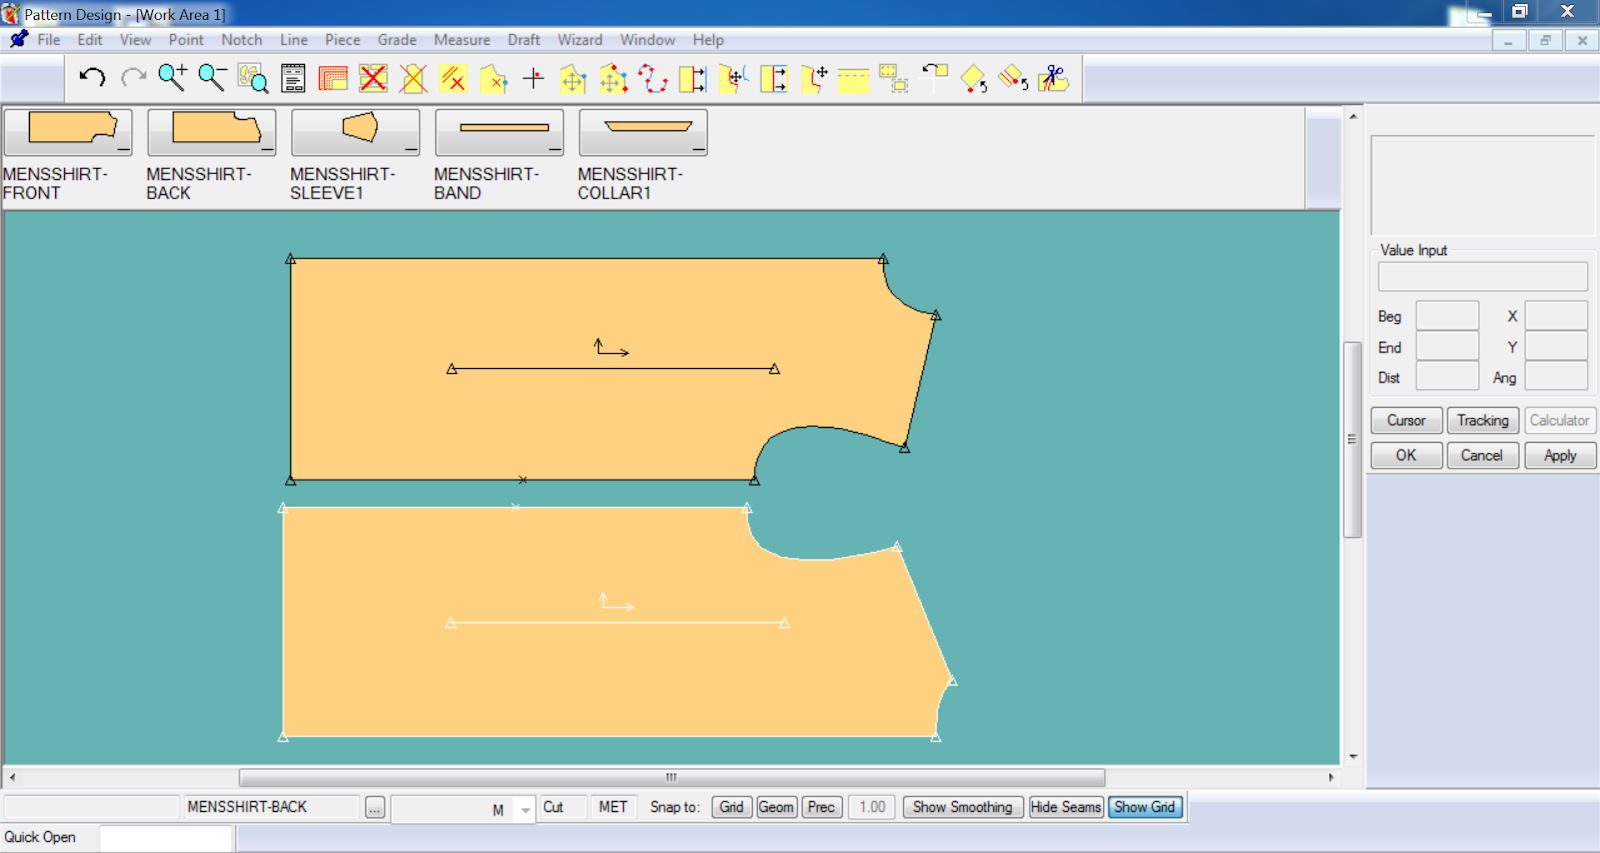Screen dimensions: 1600x853
Task: Click the red nested outlines toolbar icon
Action: coord(333,78)
